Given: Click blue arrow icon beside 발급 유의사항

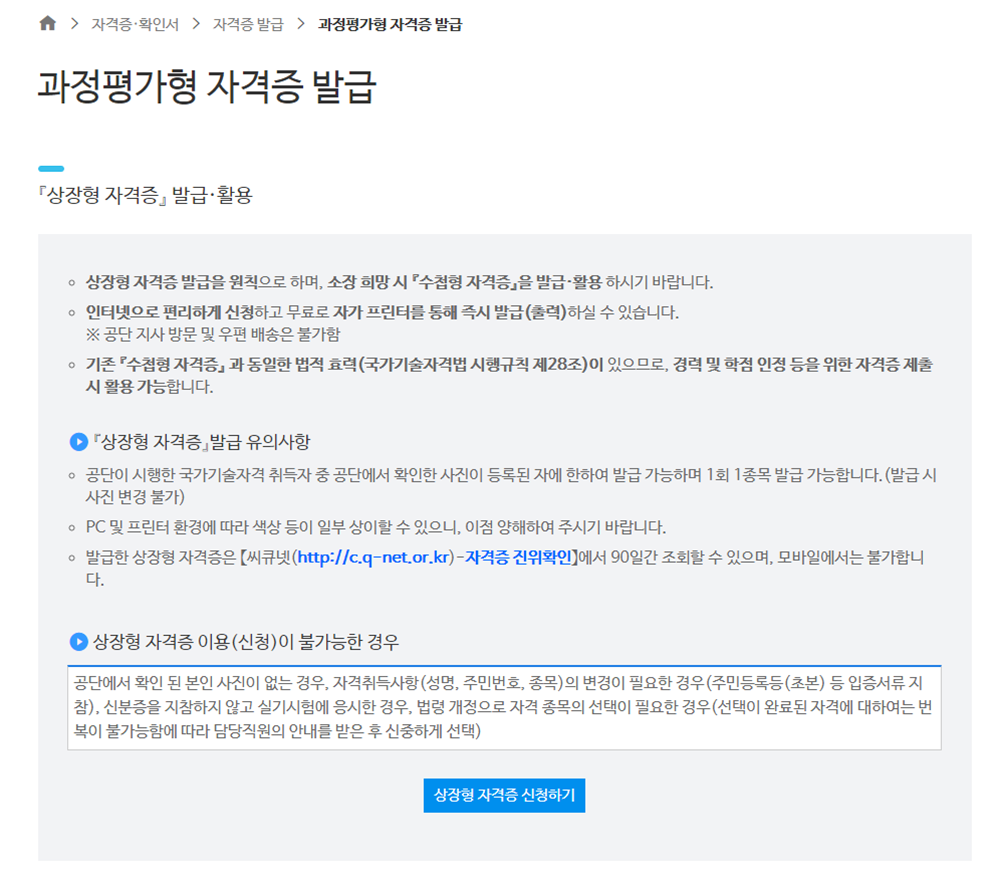Looking at the screenshot, I should pos(79,442).
